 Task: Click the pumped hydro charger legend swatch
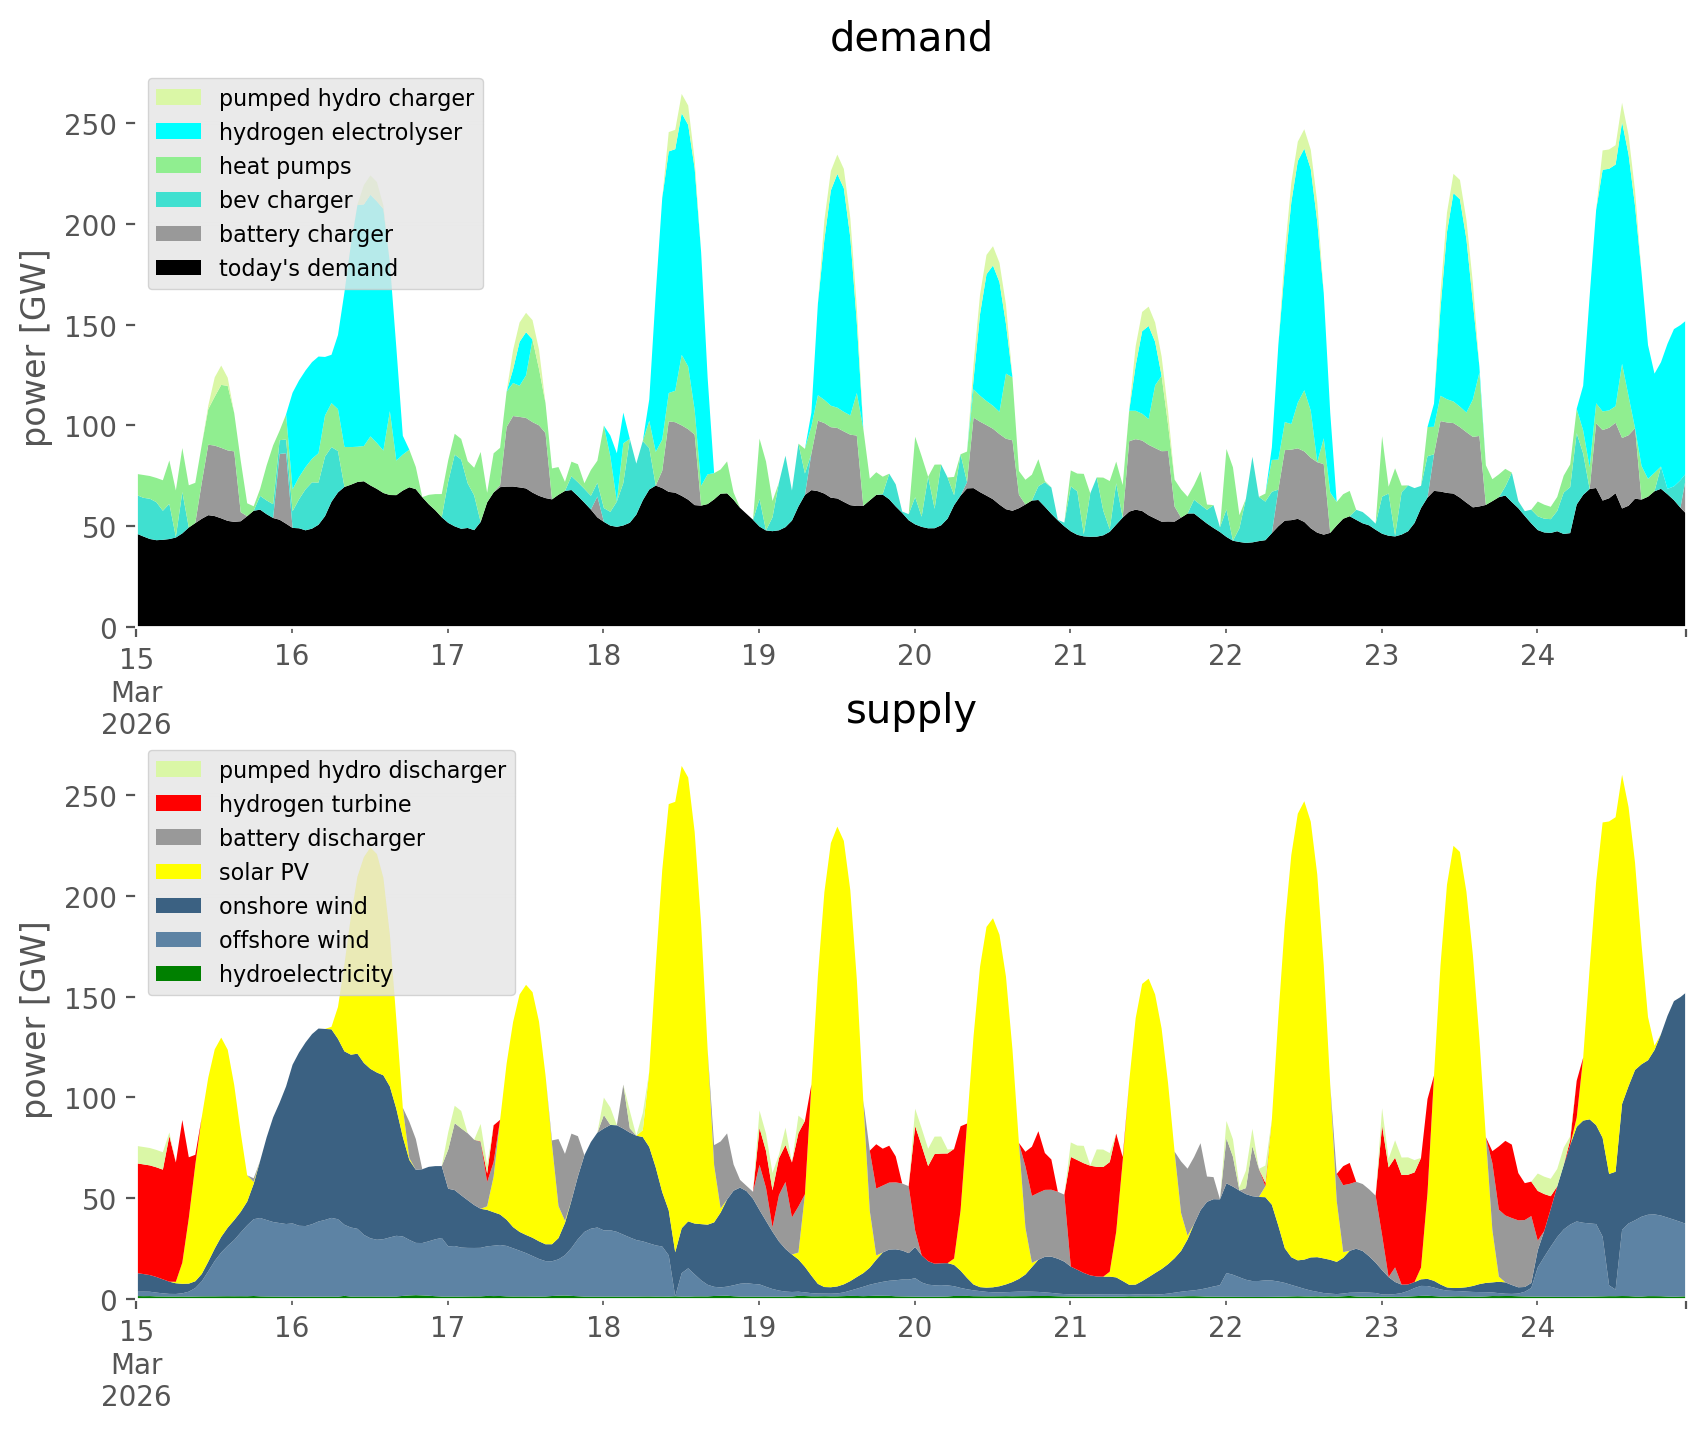pos(180,98)
